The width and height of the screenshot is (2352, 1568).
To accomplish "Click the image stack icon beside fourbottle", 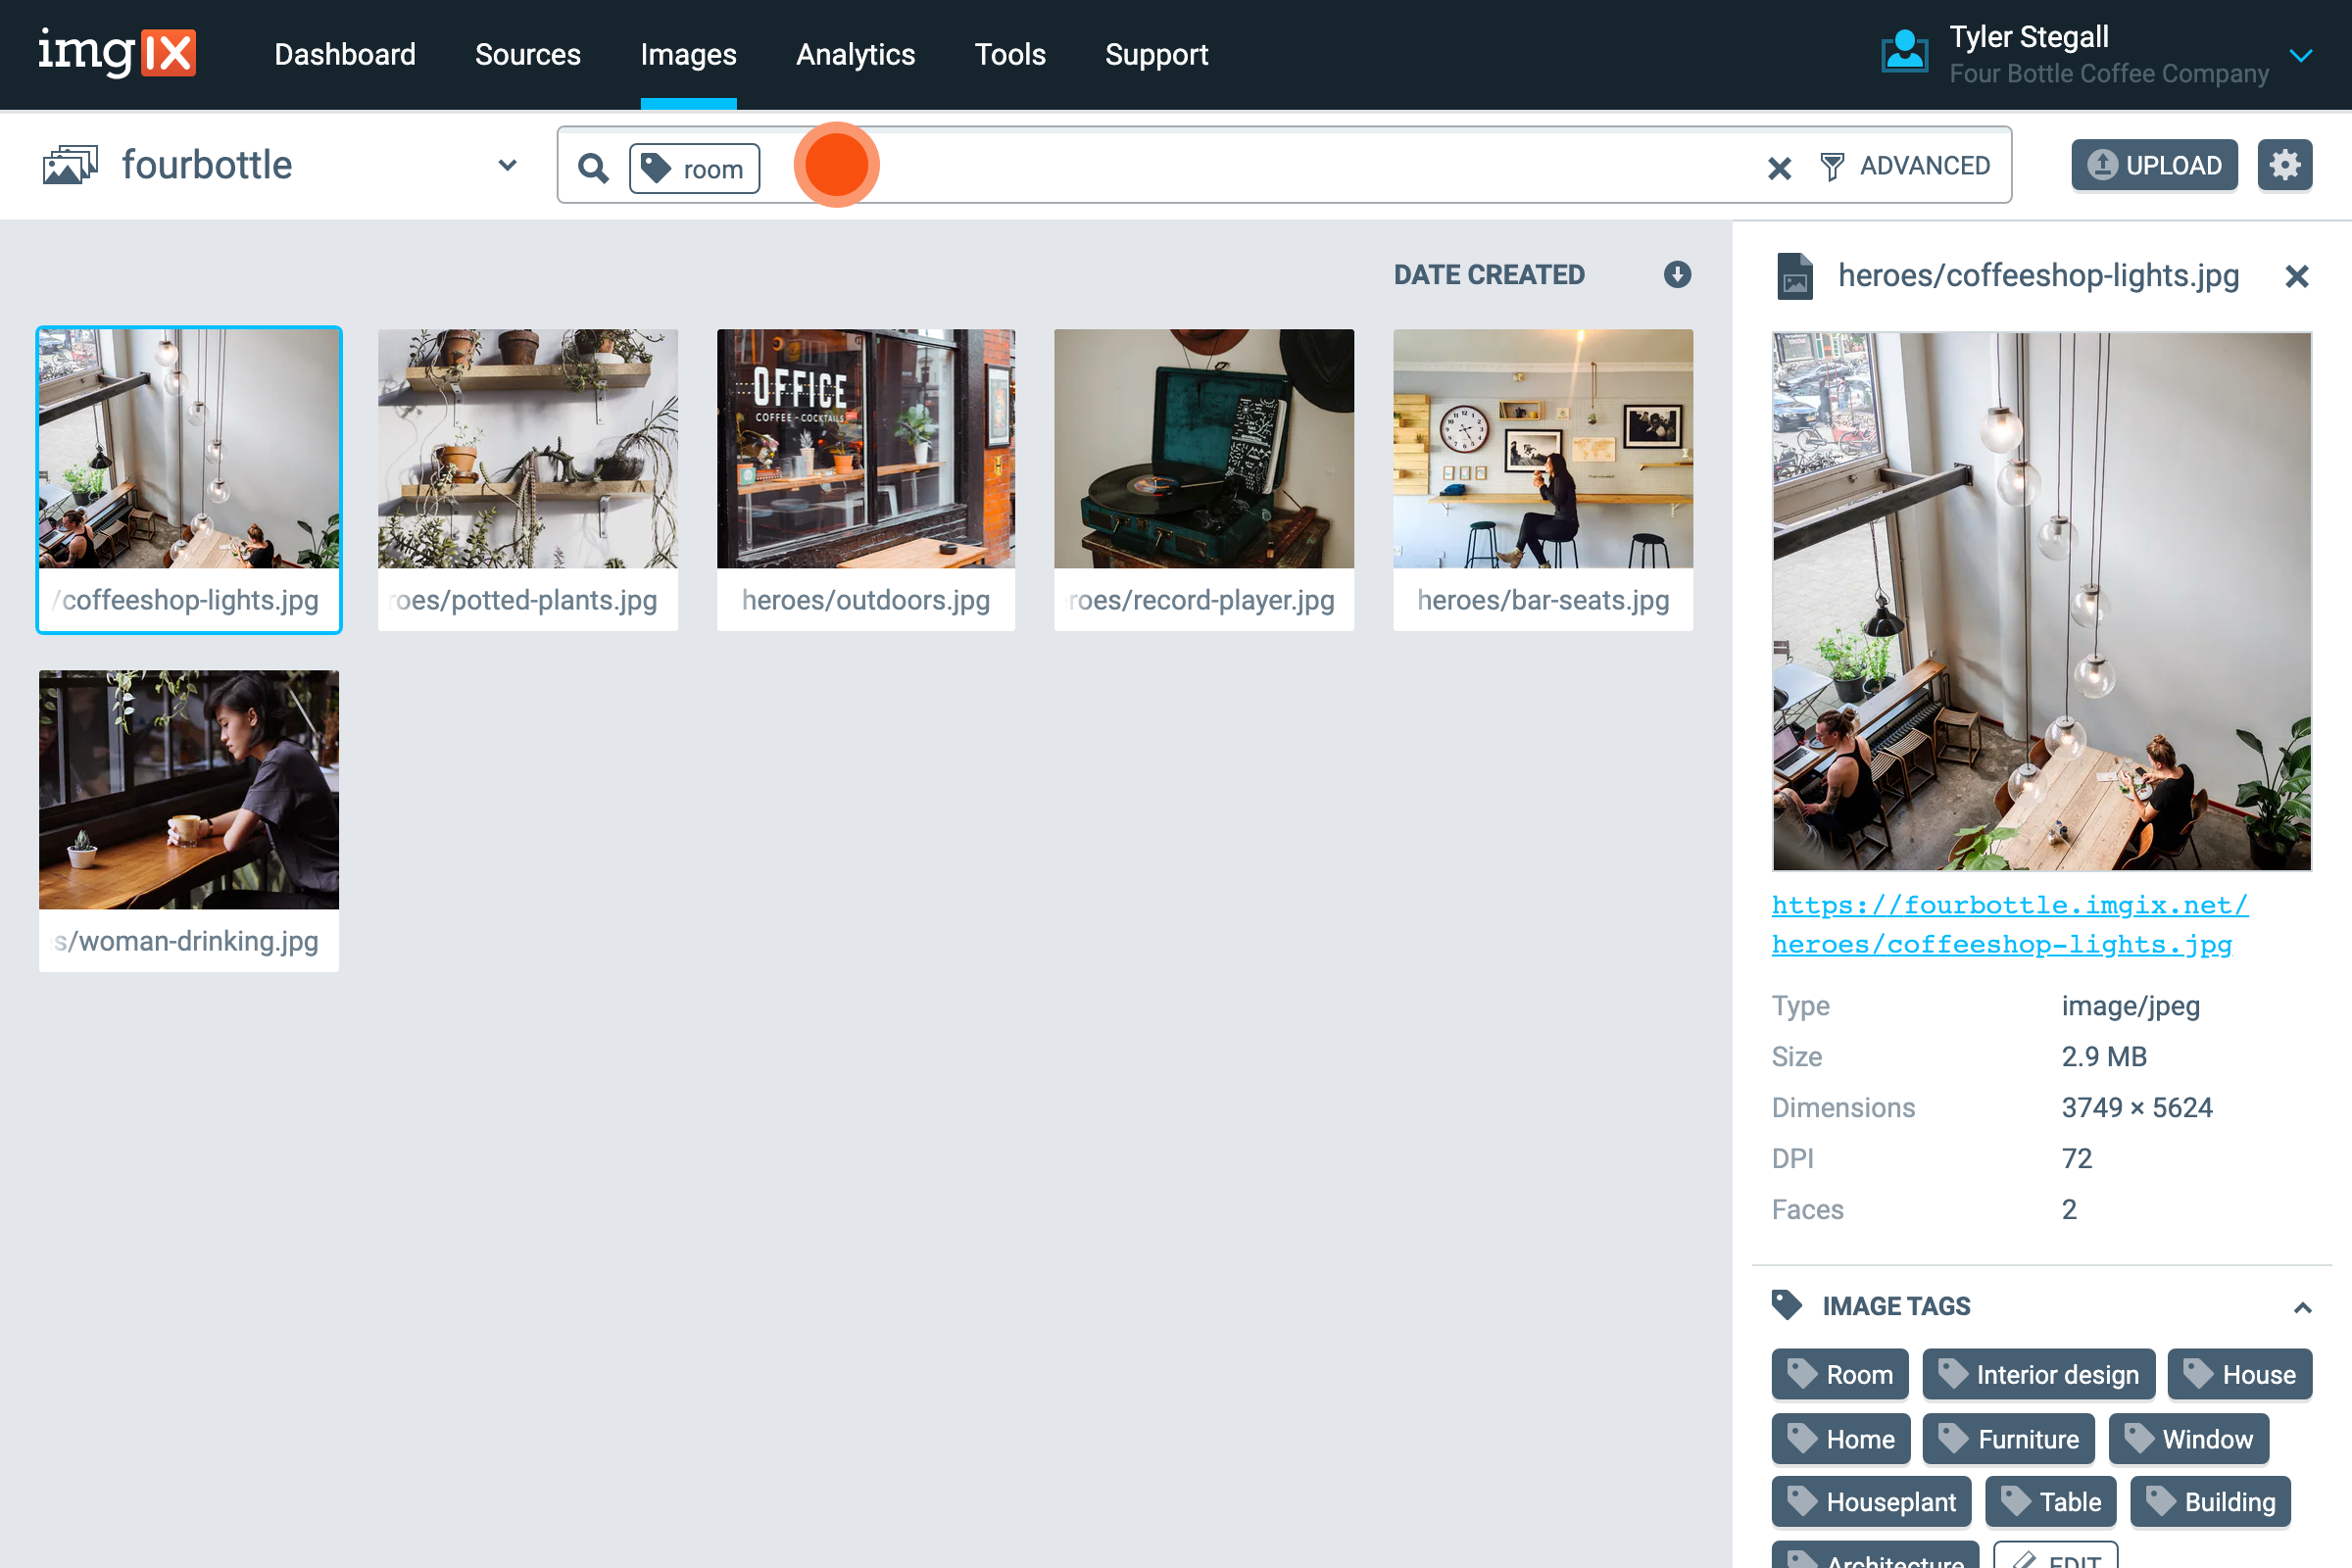I will tap(70, 163).
